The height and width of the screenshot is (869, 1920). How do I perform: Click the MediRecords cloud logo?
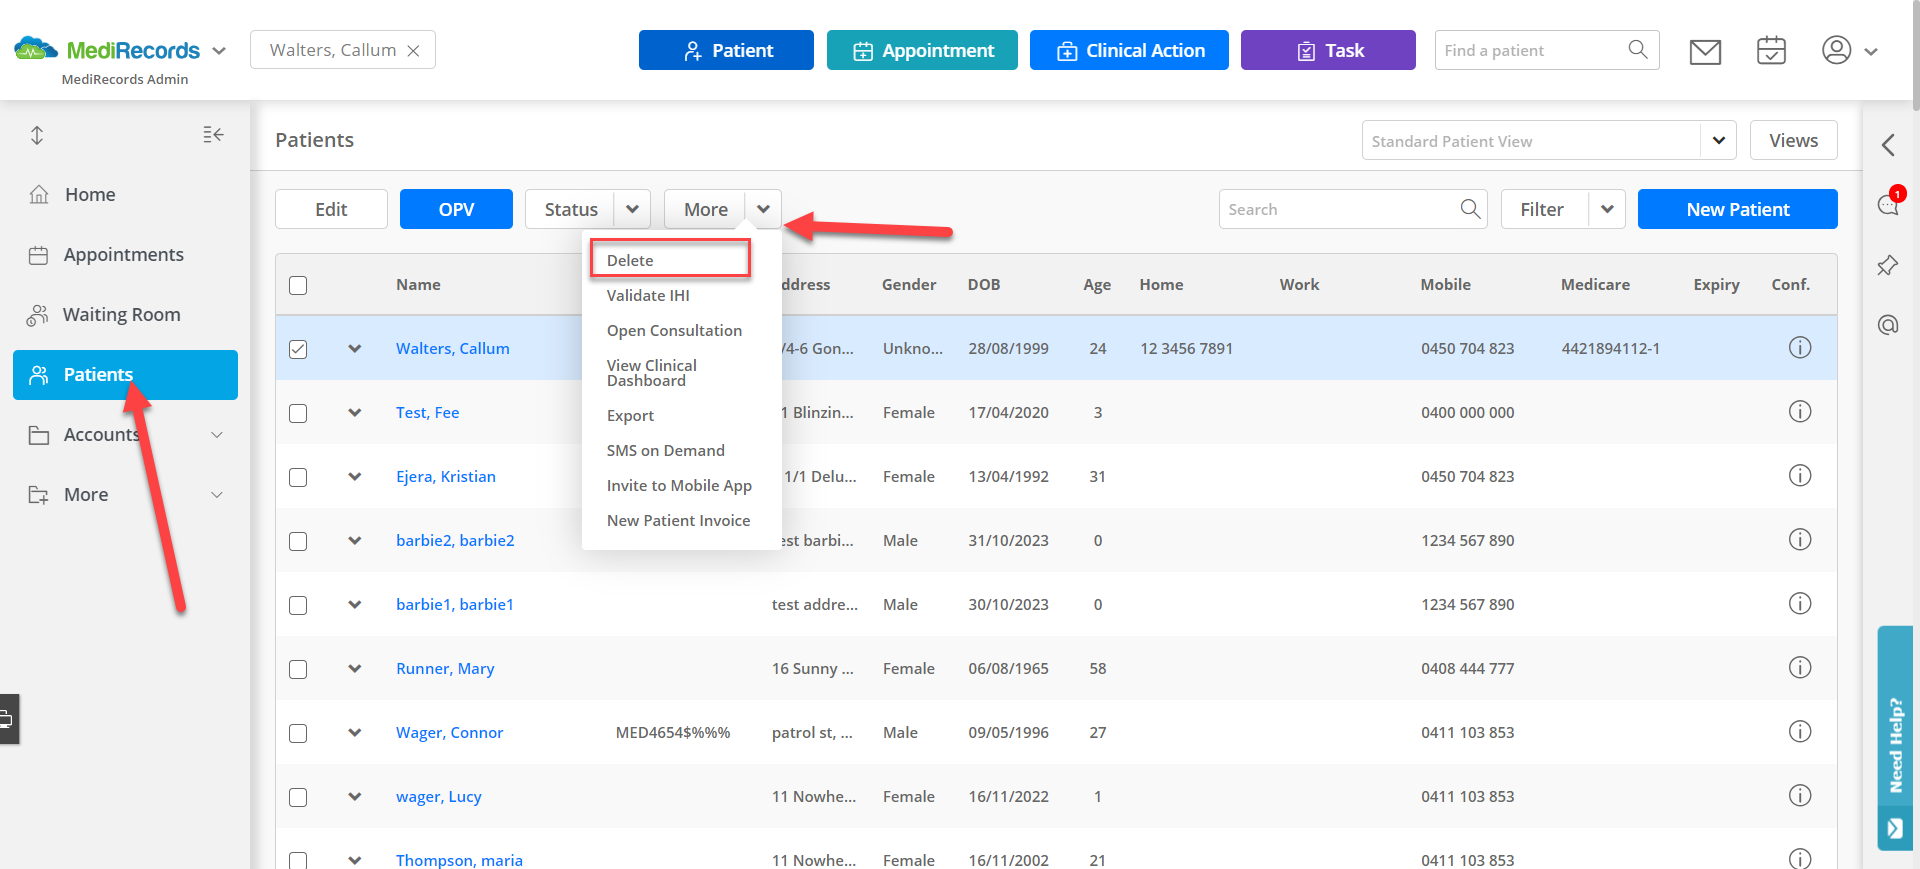(36, 49)
